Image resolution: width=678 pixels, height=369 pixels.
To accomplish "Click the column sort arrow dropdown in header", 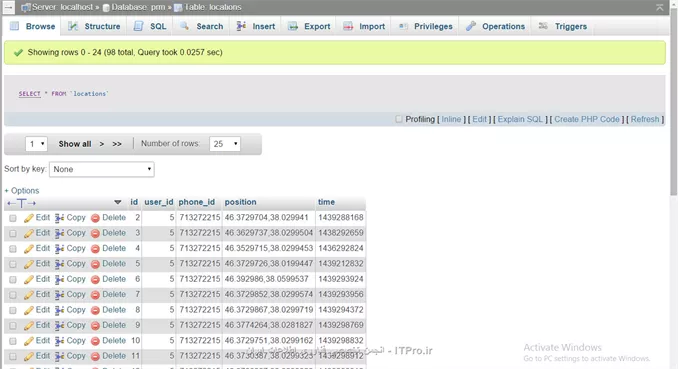I will 118,202.
